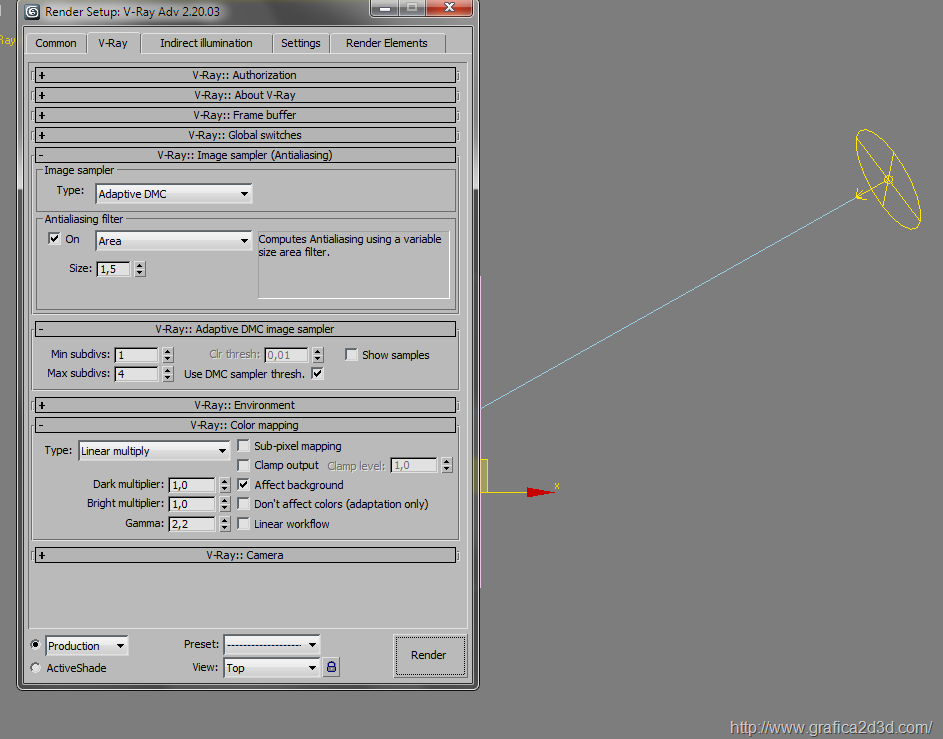Click the antialiasing filter Size field
Viewport: 943px width, 739px height.
pyautogui.click(x=114, y=269)
